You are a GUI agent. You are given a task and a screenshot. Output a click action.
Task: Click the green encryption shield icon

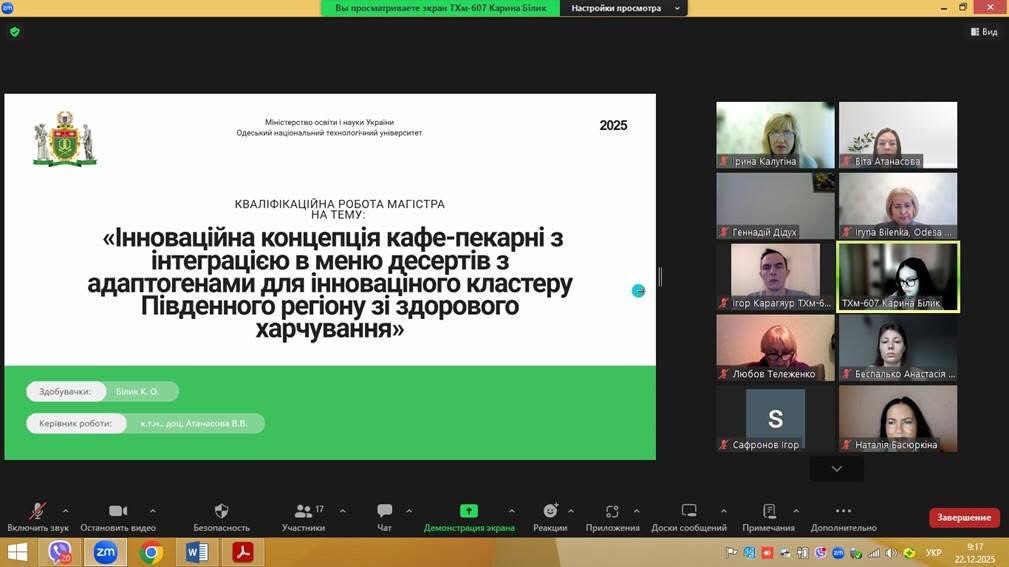(x=14, y=32)
